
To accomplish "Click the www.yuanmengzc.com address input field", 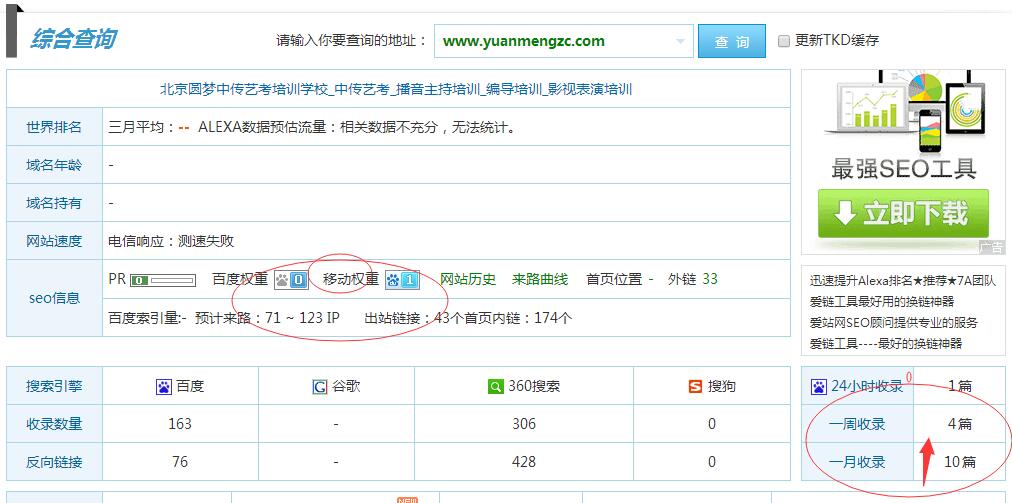I will pyautogui.click(x=550, y=41).
